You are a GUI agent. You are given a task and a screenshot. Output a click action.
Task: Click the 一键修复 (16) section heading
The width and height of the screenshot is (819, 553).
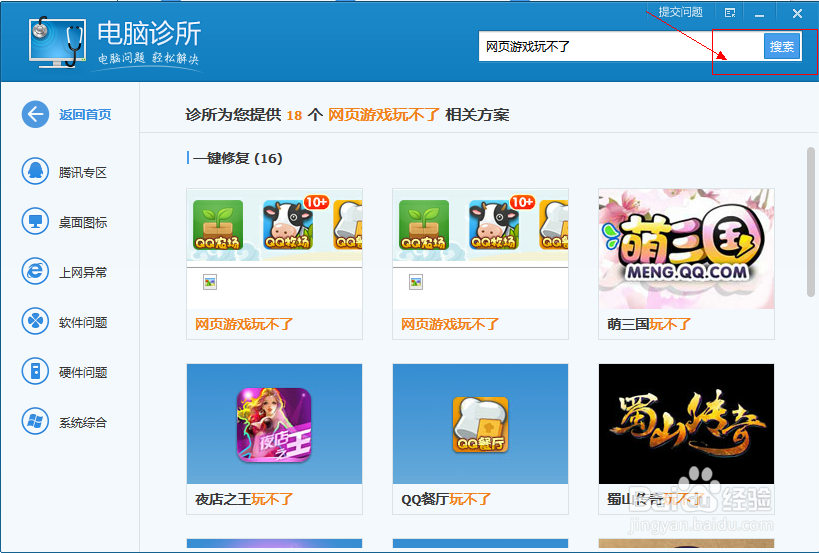[x=238, y=158]
